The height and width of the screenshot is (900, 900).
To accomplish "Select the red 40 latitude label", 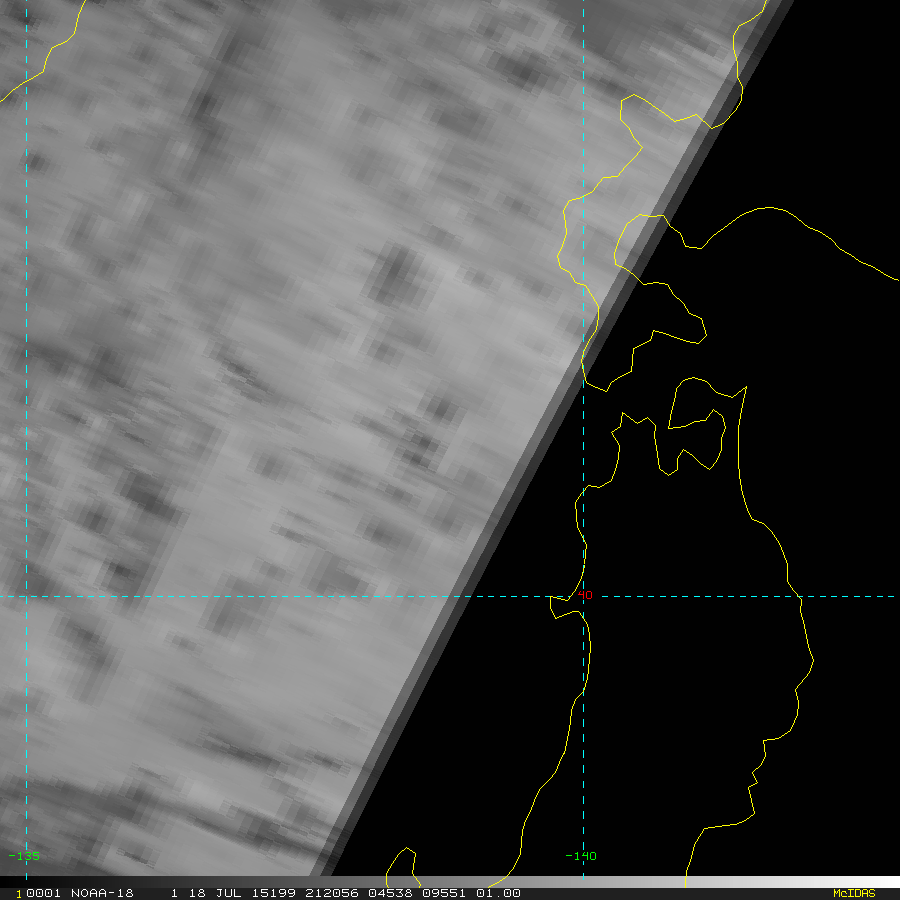I will pyautogui.click(x=585, y=596).
